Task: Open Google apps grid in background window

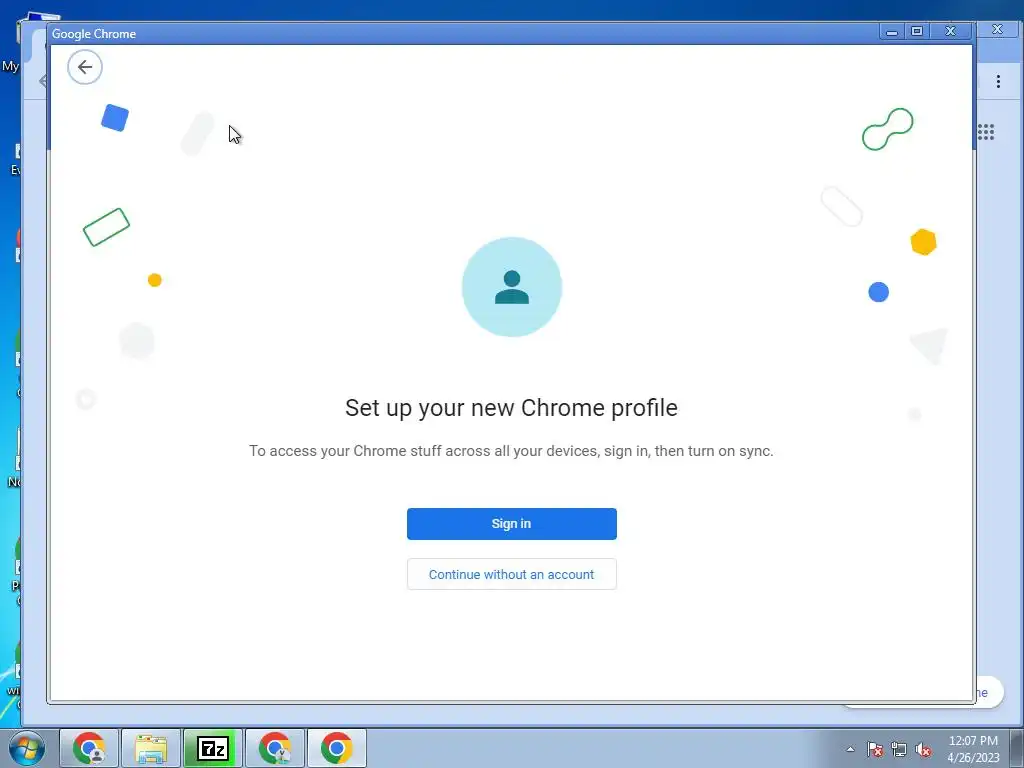Action: point(986,132)
